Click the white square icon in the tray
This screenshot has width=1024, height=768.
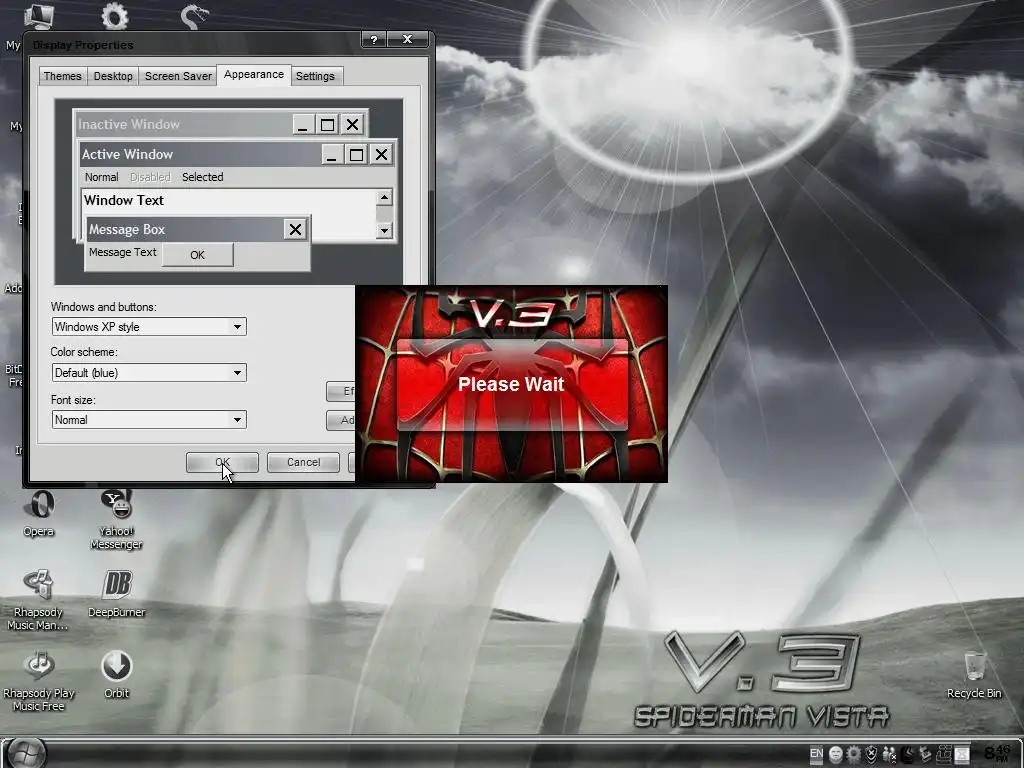point(962,754)
